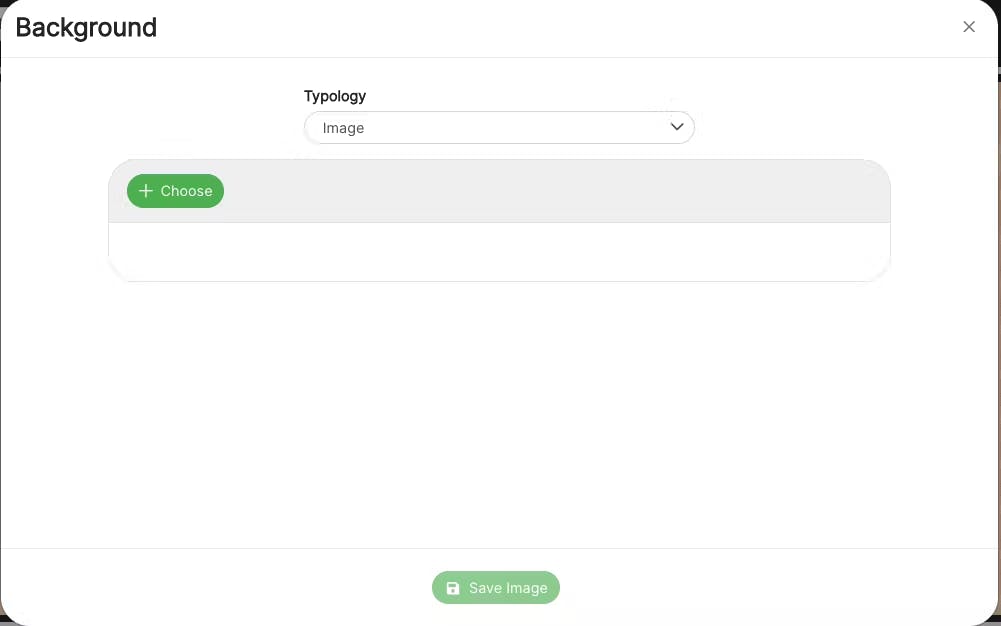Open the Typology dropdown
This screenshot has height=626, width=1001.
[499, 128]
